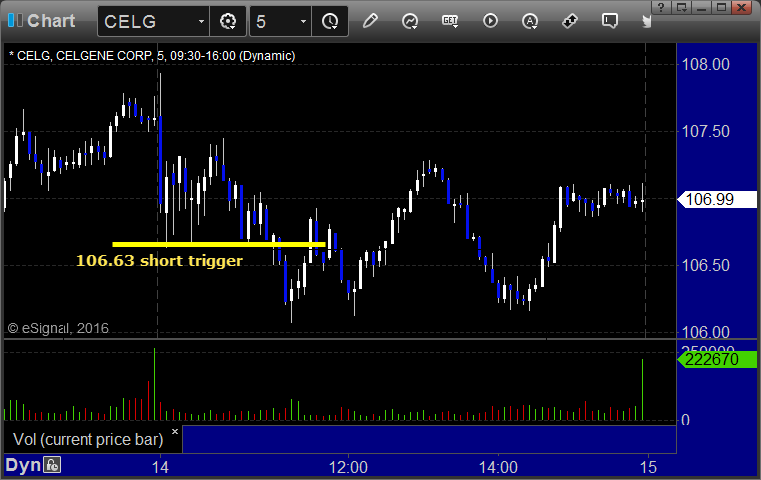The image size is (761, 480).
Task: Open the CELG symbol dropdown
Action: pyautogui.click(x=201, y=21)
